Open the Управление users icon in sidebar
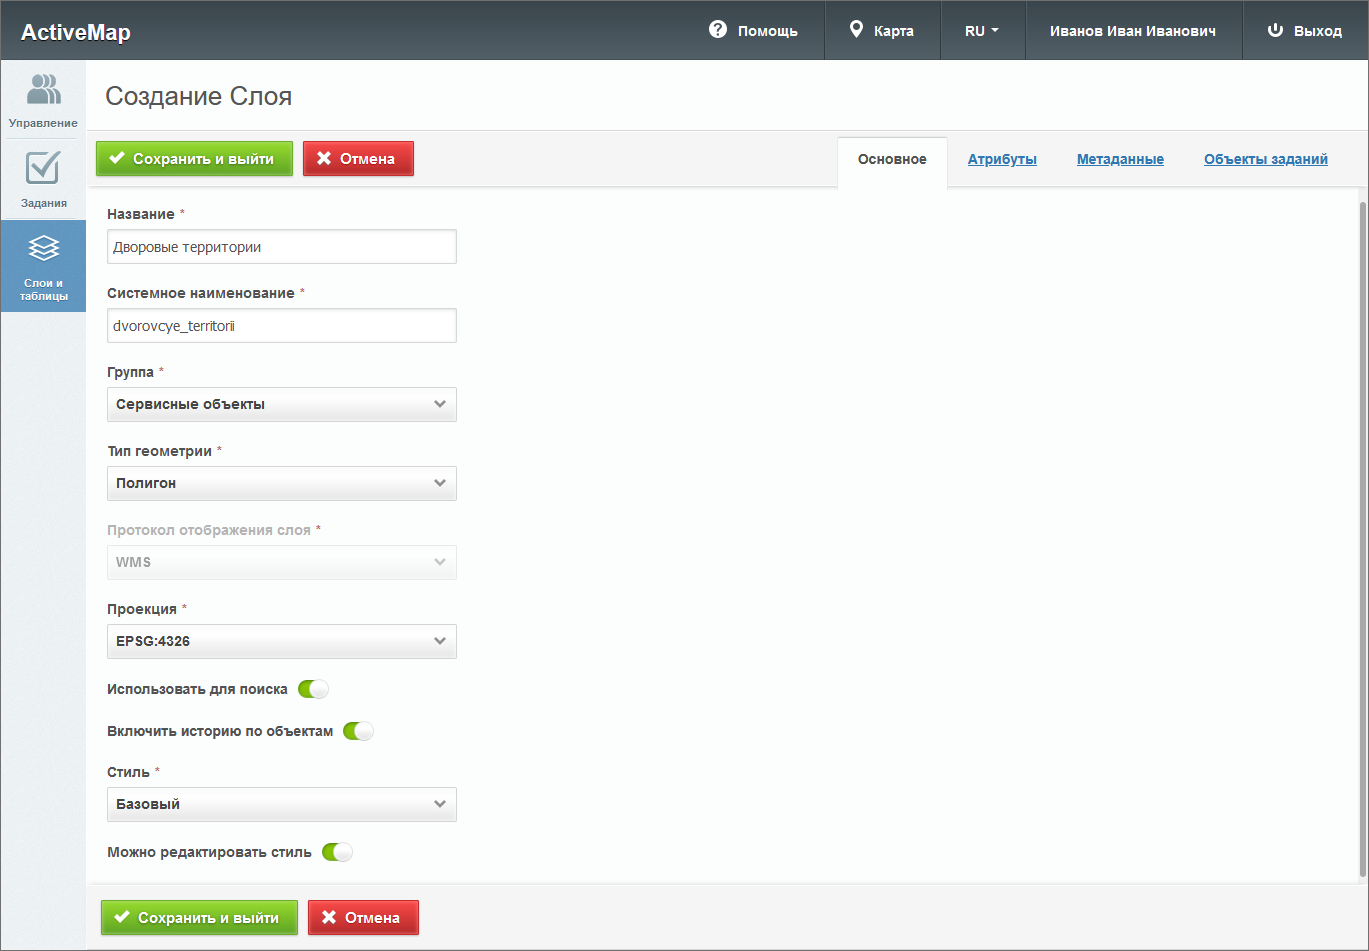The width and height of the screenshot is (1369, 951). (x=43, y=89)
